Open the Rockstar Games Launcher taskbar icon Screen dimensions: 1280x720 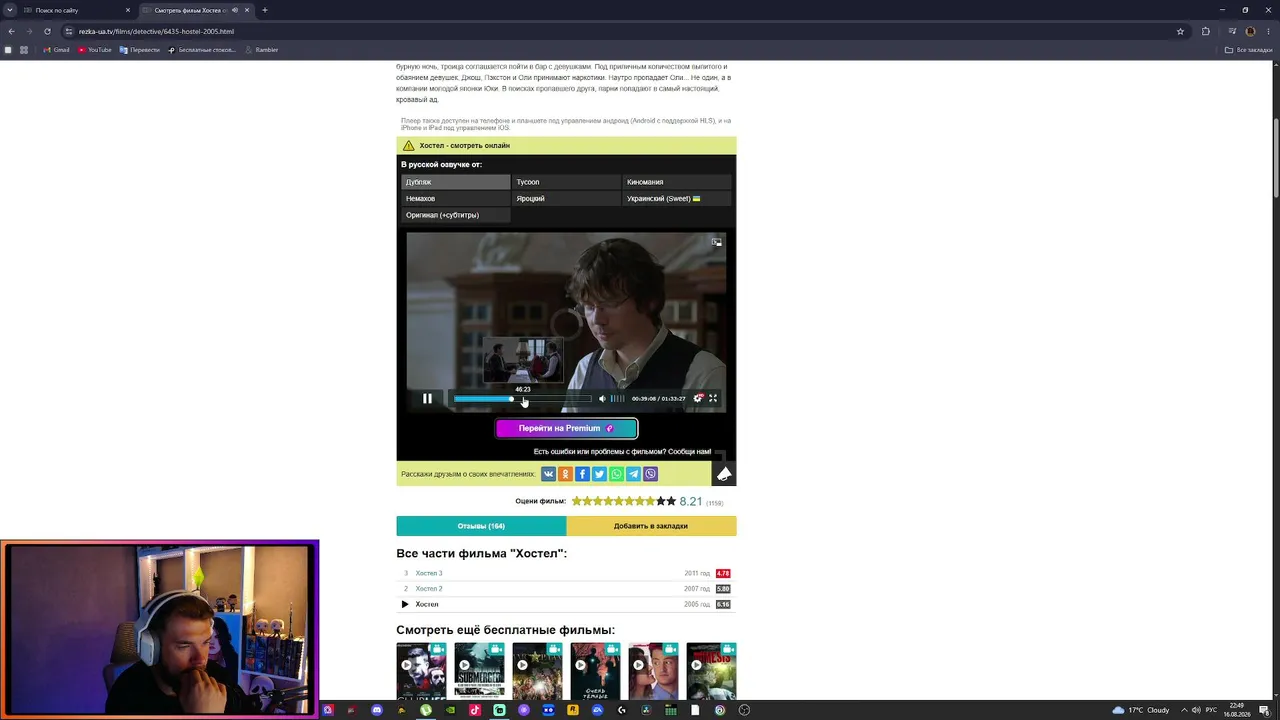(x=573, y=710)
